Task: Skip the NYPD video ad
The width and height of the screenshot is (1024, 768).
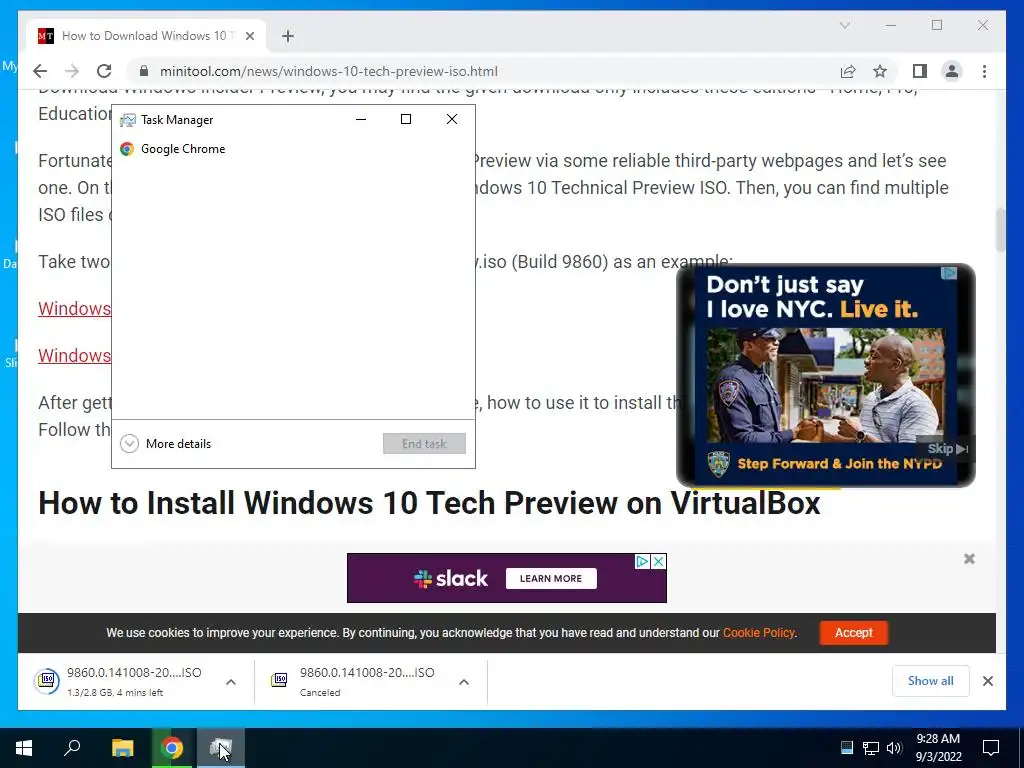Action: coord(948,449)
